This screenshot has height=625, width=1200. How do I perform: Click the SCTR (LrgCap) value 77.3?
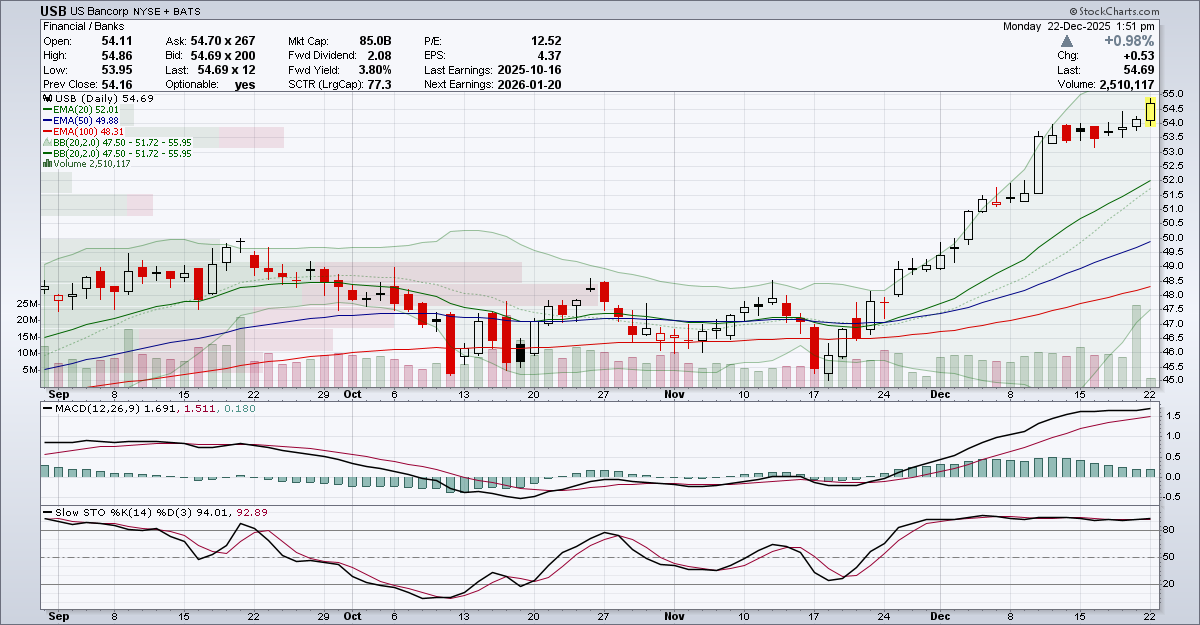(x=378, y=85)
